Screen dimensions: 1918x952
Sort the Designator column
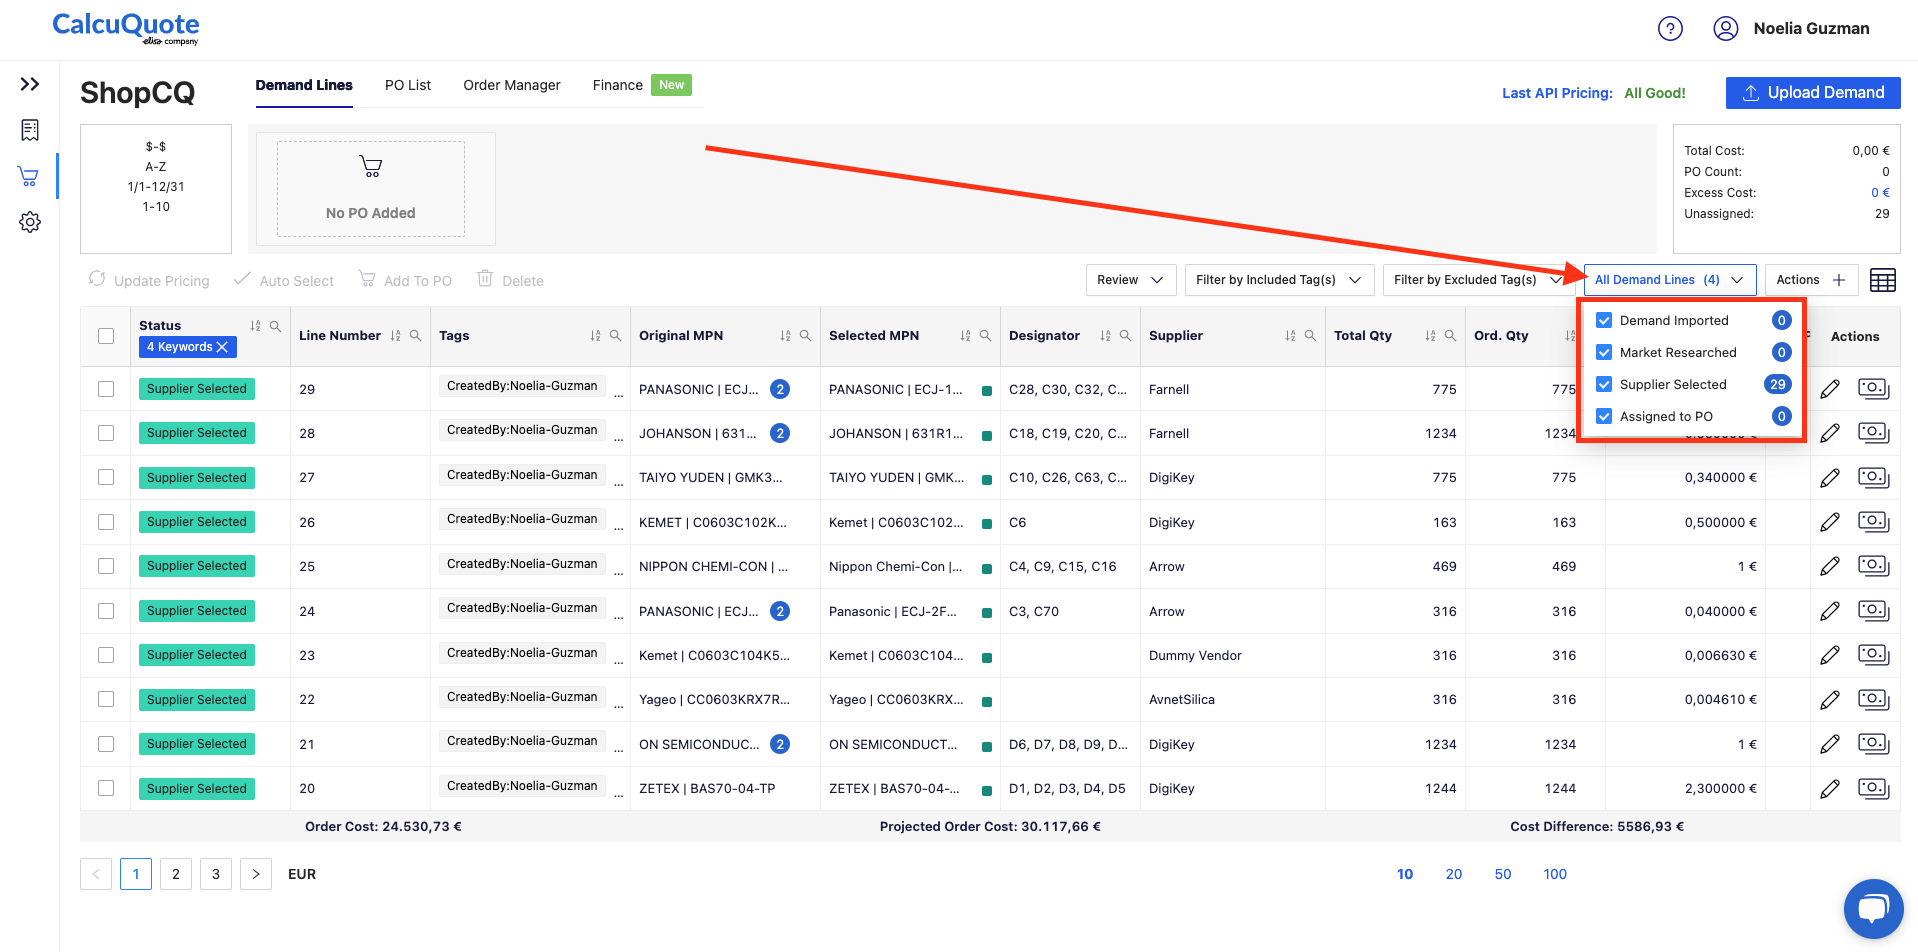pos(1105,336)
